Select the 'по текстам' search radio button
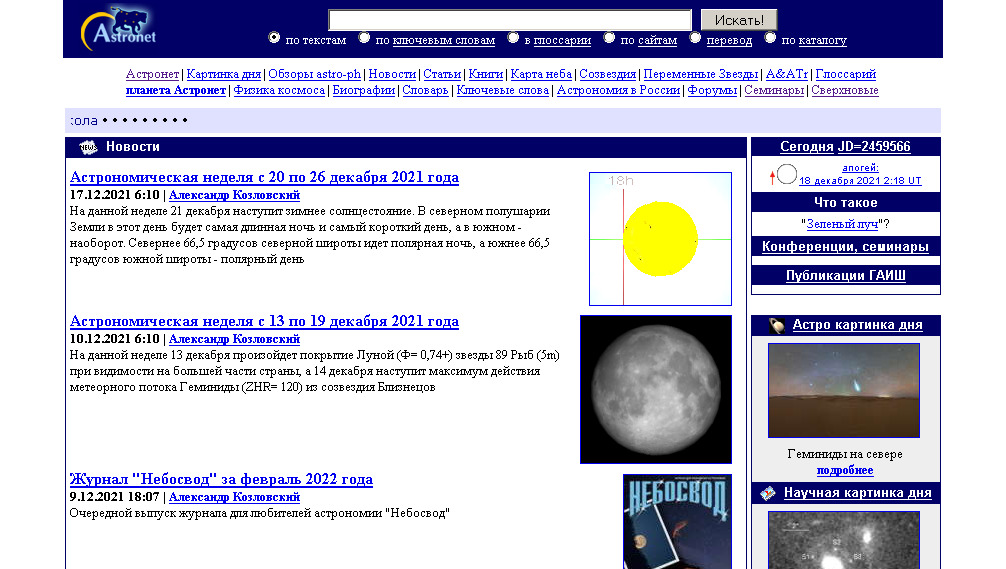This screenshot has width=1006, height=569. pos(275,38)
